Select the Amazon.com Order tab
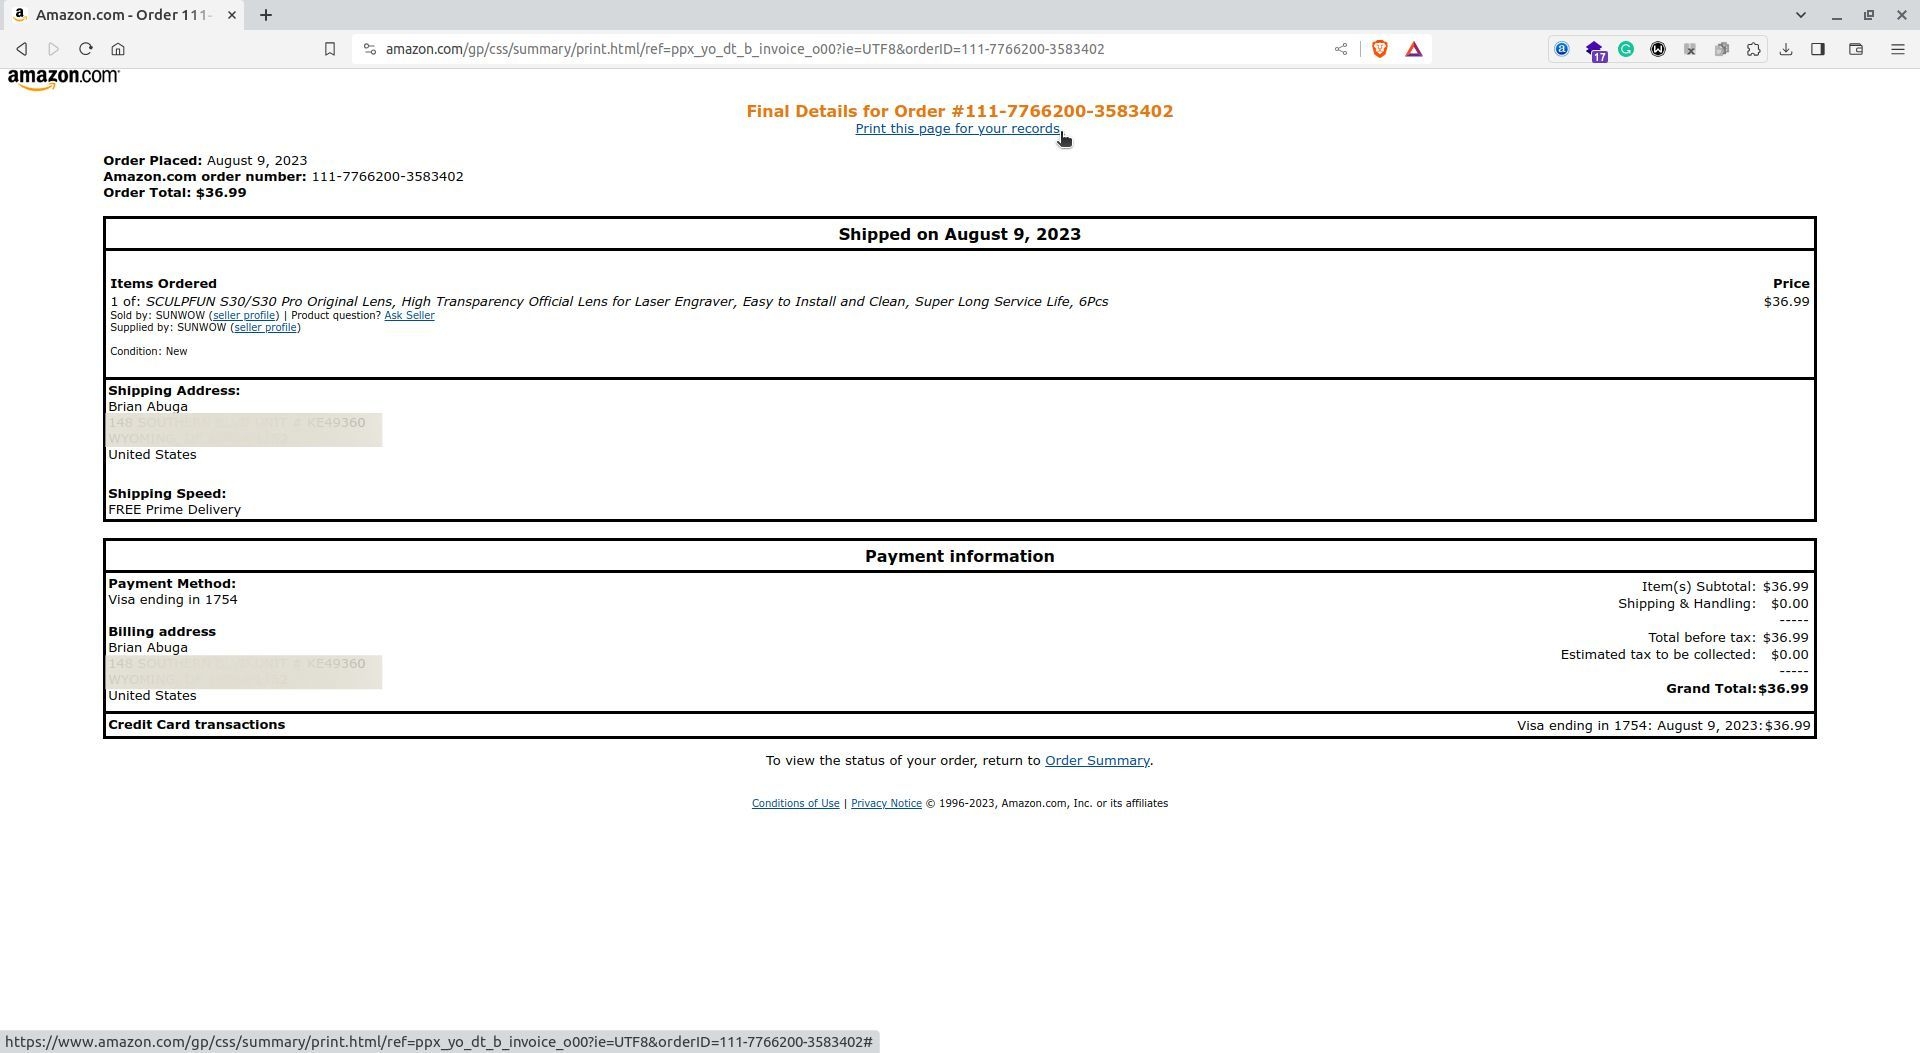 pyautogui.click(x=120, y=15)
